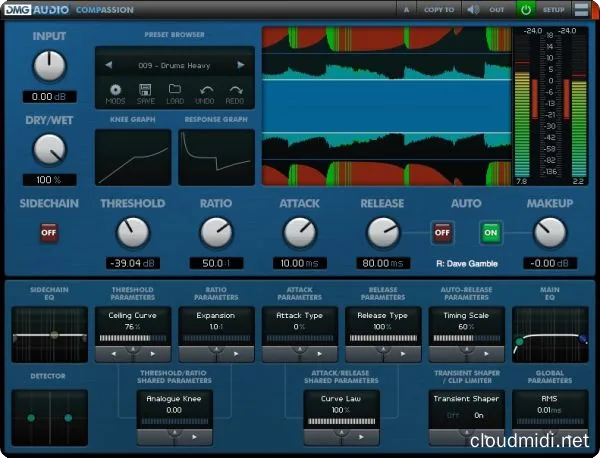Go to previous preset with left arrow

click(109, 65)
